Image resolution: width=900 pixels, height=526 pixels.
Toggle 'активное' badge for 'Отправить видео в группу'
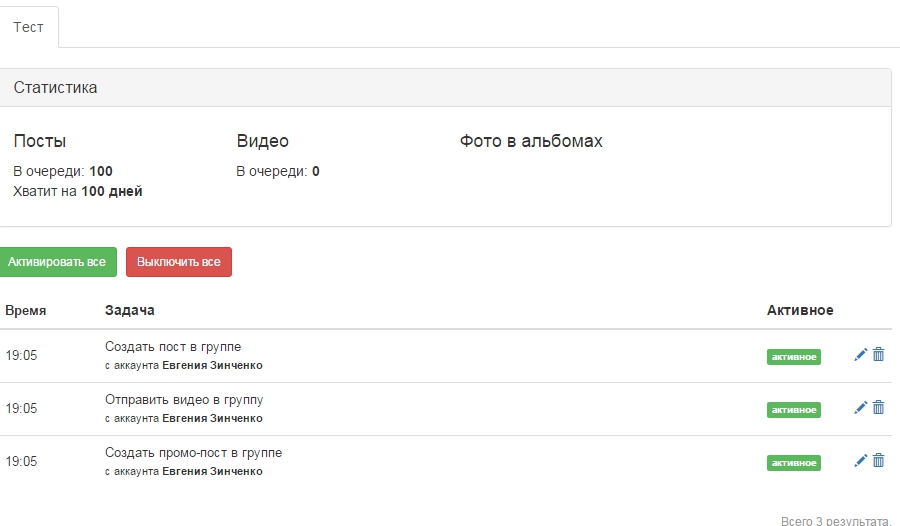[793, 410]
